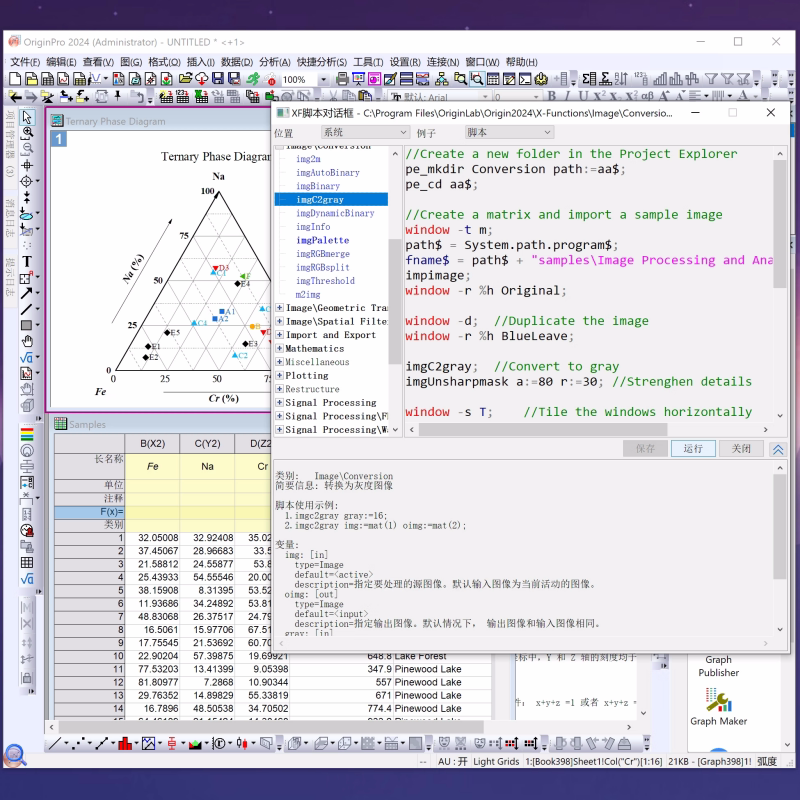Viewport: 800px width, 800px height.
Task: Click the Light Grids status bar entry
Action: 496,761
